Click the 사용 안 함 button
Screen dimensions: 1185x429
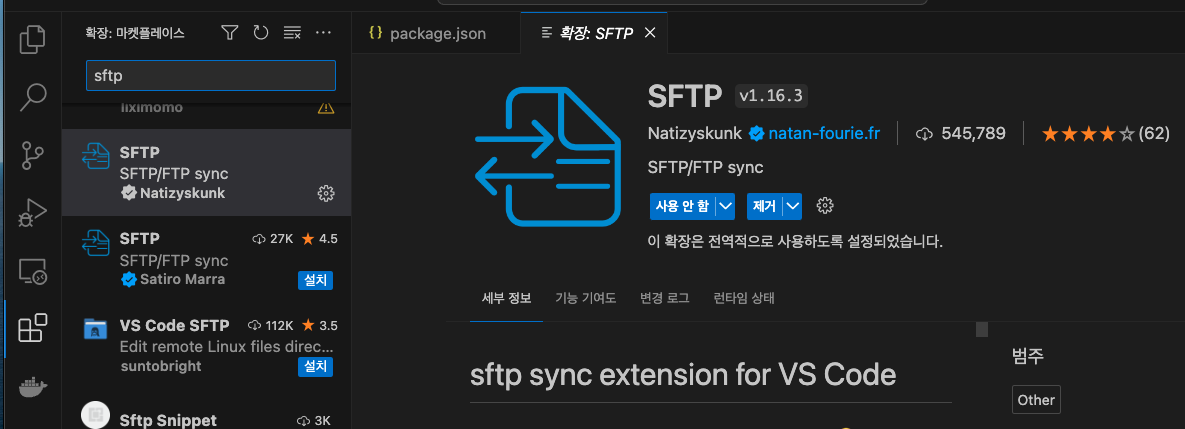[682, 205]
